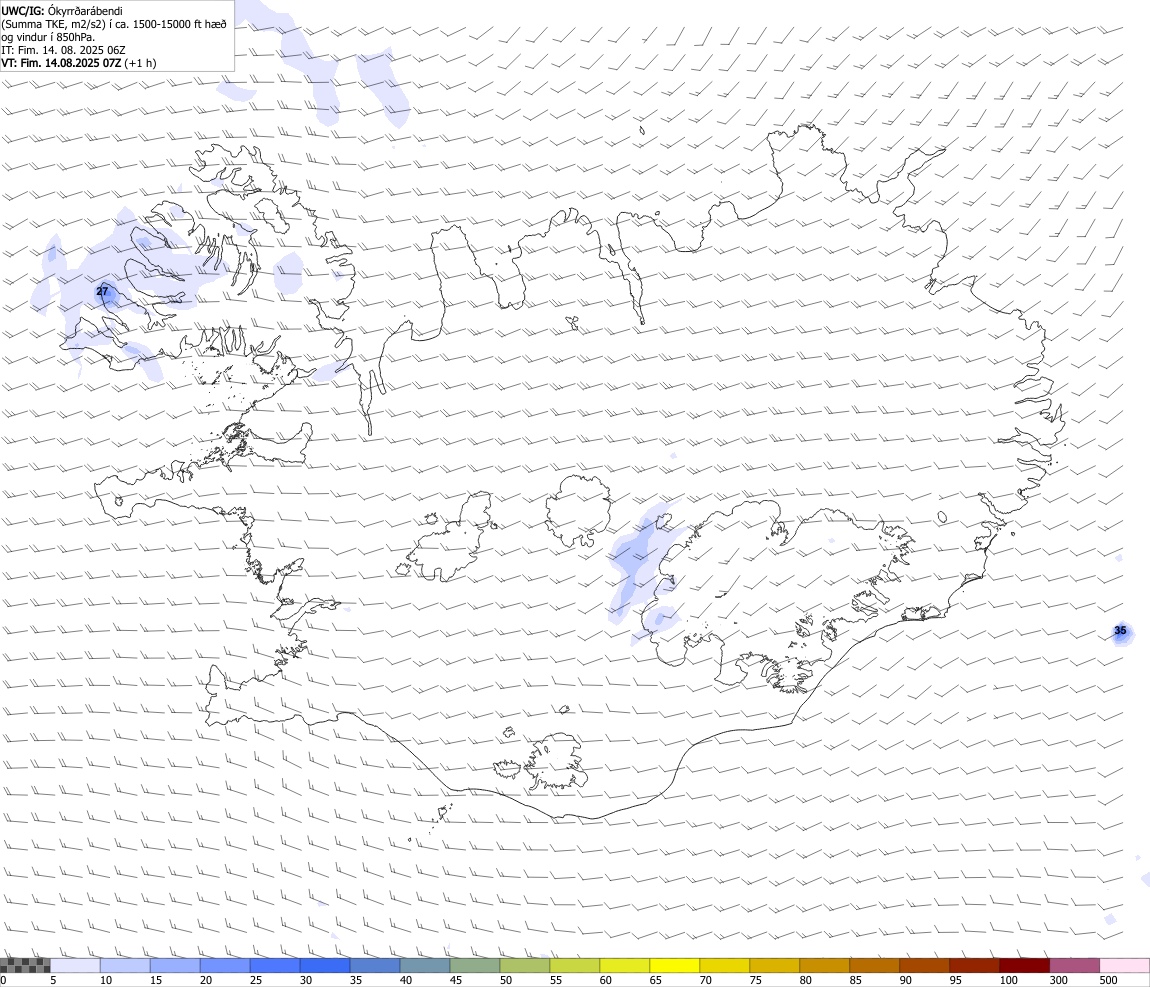Pick the 25–30 blue legend swatch
The image size is (1150, 987).
(x=274, y=965)
